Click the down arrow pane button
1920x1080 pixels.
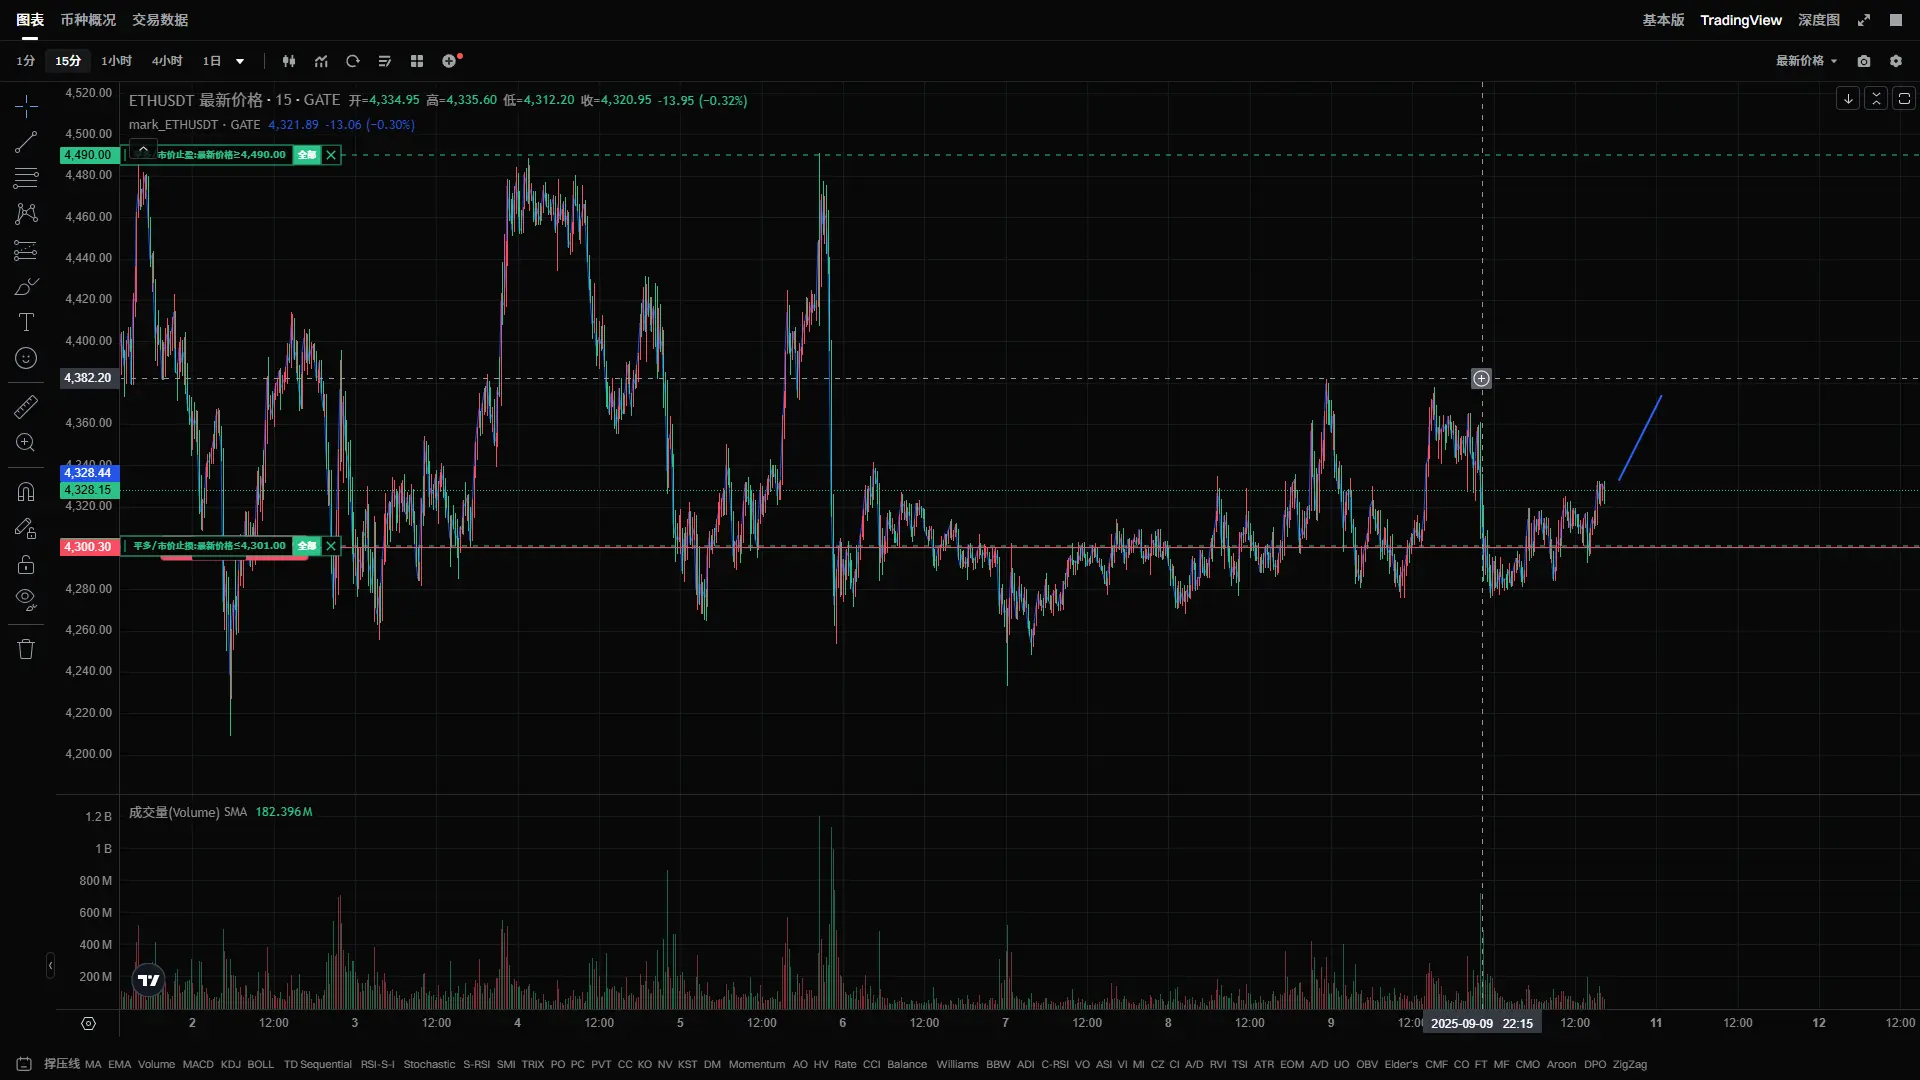1848,98
